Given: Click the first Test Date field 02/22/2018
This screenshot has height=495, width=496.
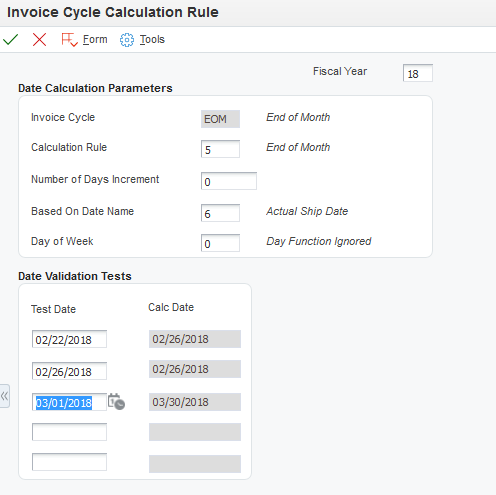Looking at the screenshot, I should (69, 339).
